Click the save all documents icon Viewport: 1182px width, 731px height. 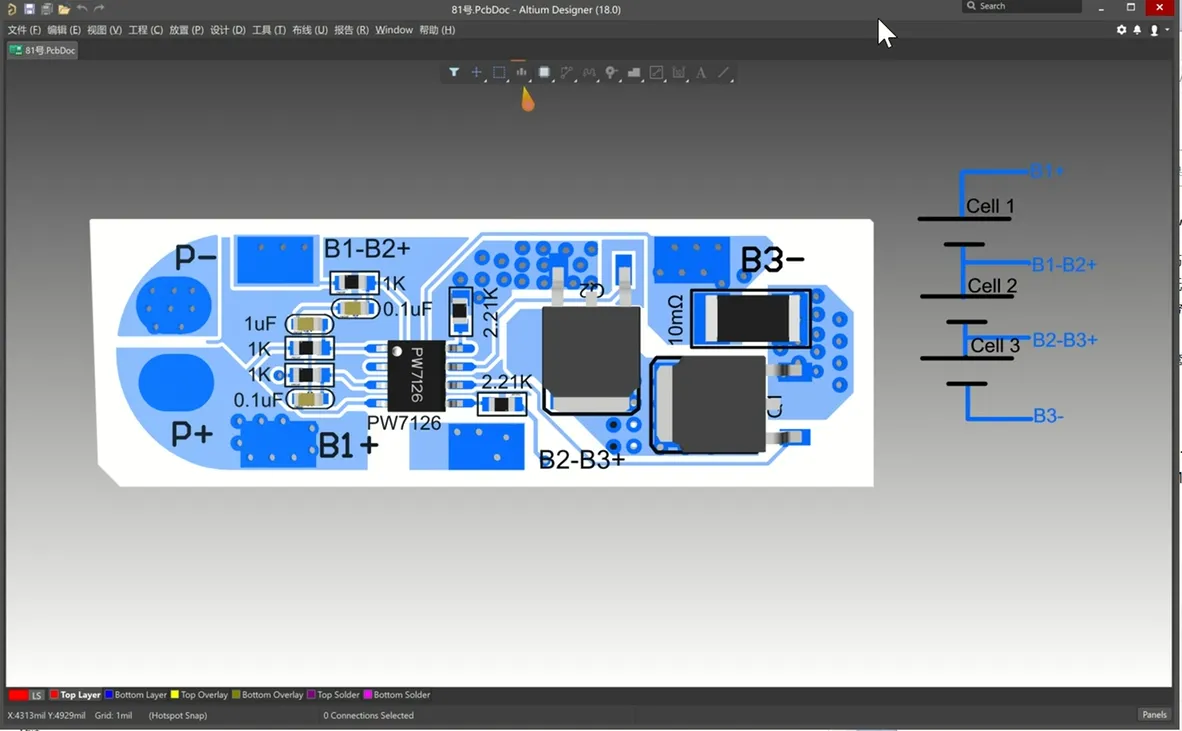point(47,9)
